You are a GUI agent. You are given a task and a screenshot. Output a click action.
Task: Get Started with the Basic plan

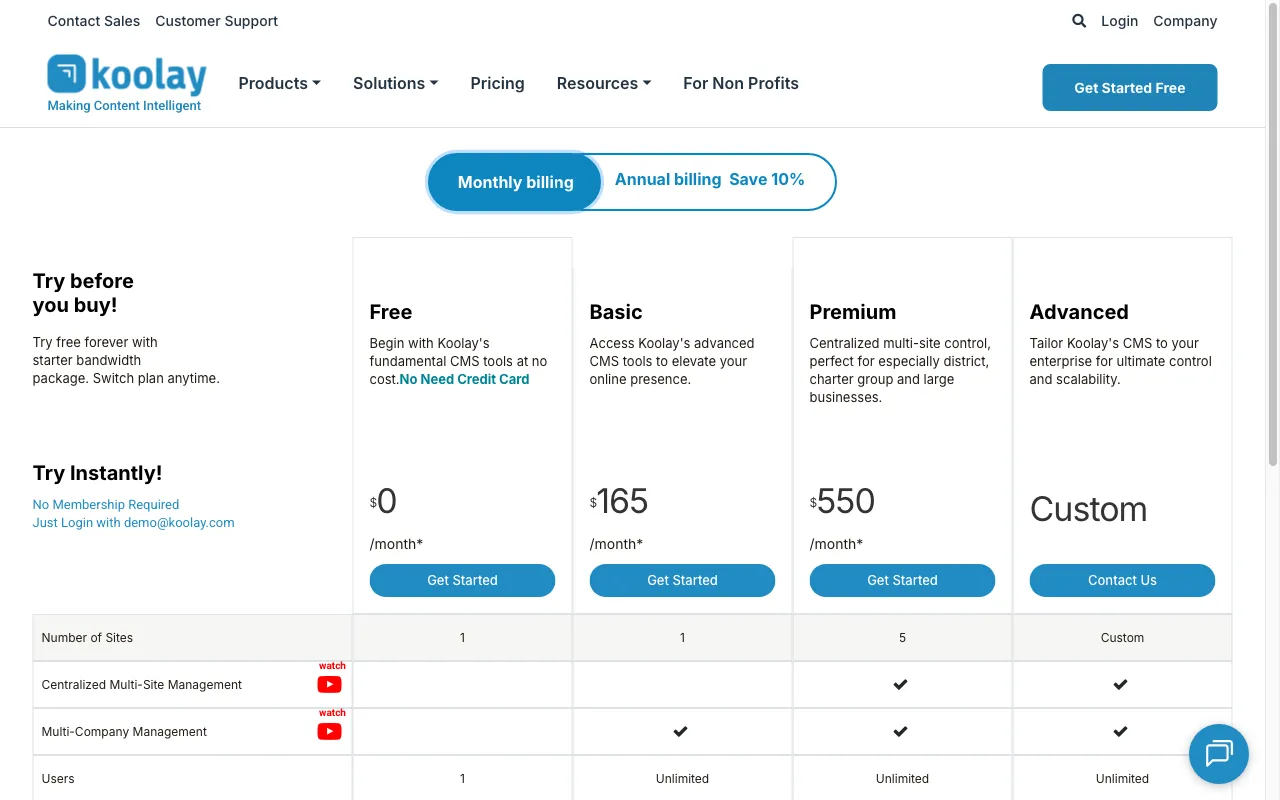point(682,580)
